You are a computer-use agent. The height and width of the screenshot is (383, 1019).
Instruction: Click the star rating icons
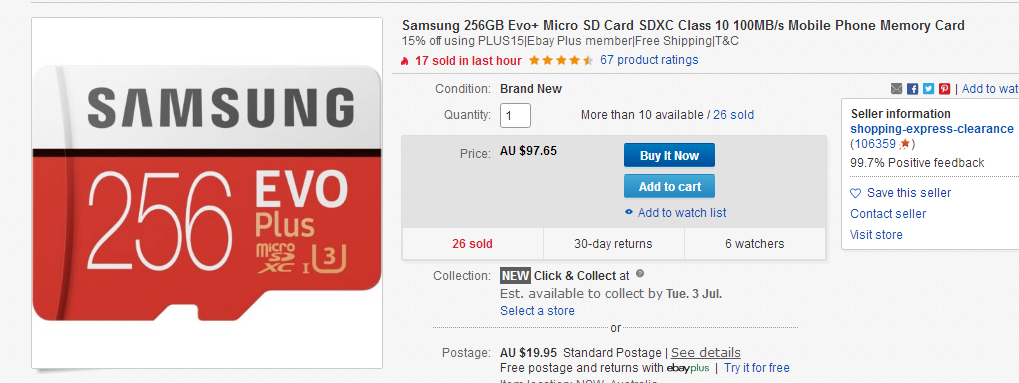(x=561, y=60)
